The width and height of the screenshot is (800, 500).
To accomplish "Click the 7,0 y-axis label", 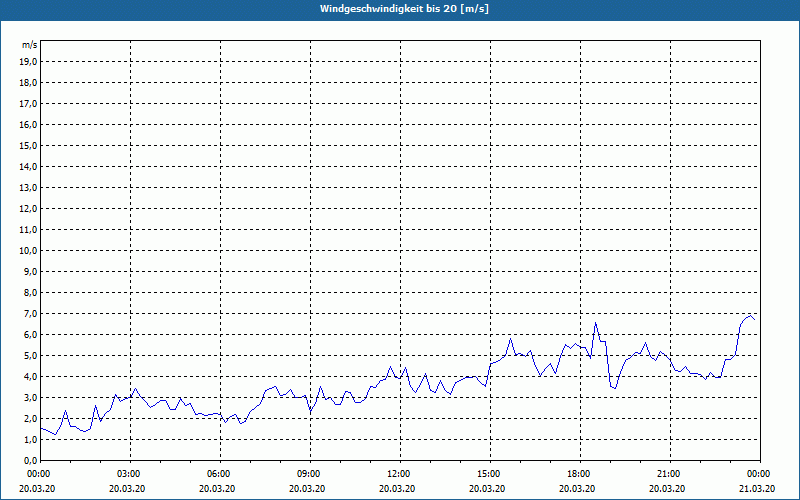I will [x=31, y=314].
